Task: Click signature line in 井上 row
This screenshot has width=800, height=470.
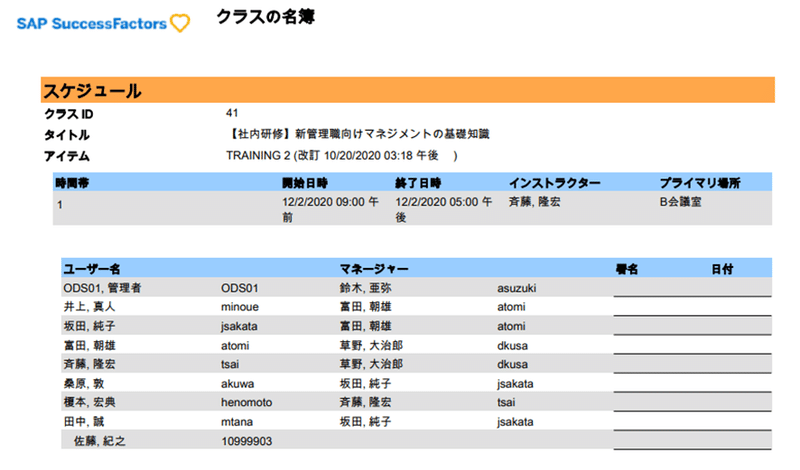Action: click(x=692, y=315)
